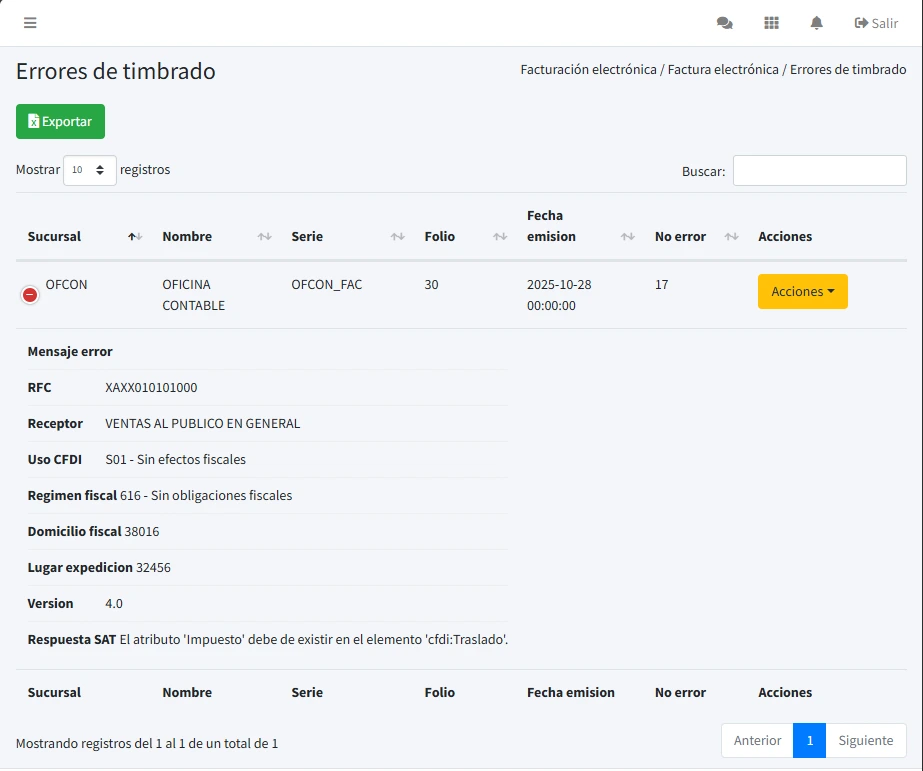The image size is (923, 771).
Task: Export records with Exportar button
Action: pos(60,122)
